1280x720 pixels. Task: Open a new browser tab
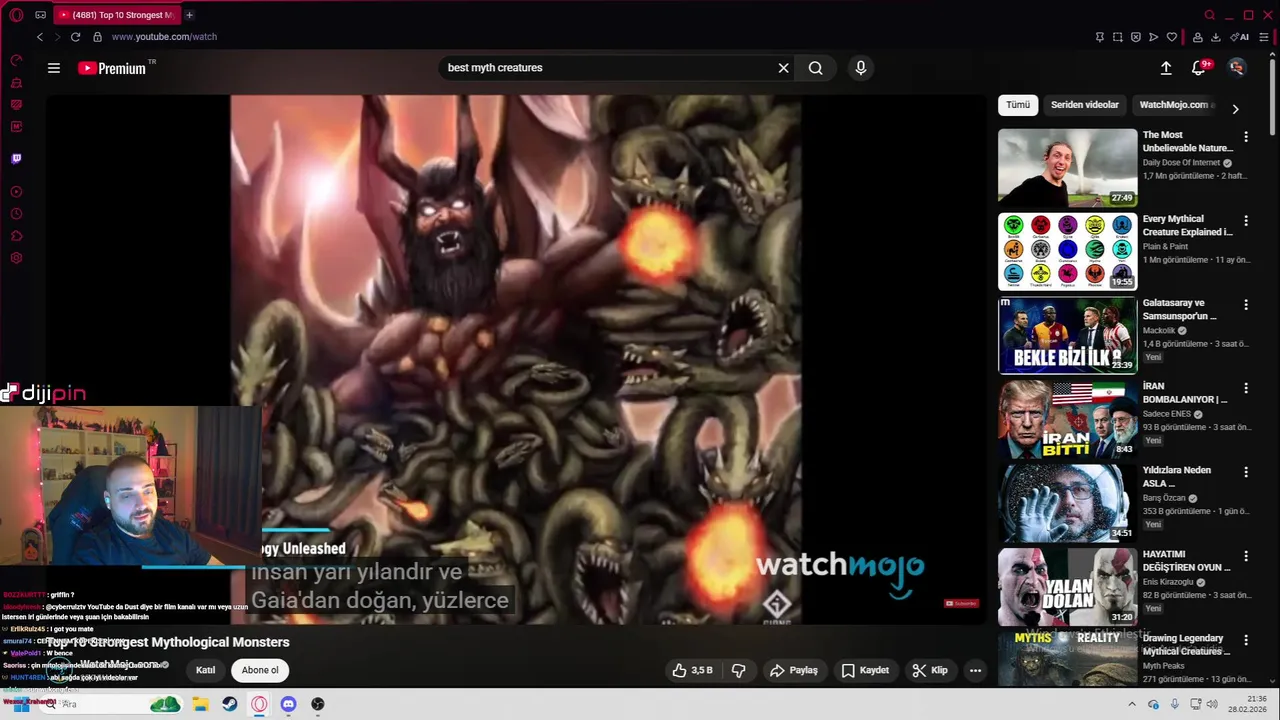click(189, 15)
